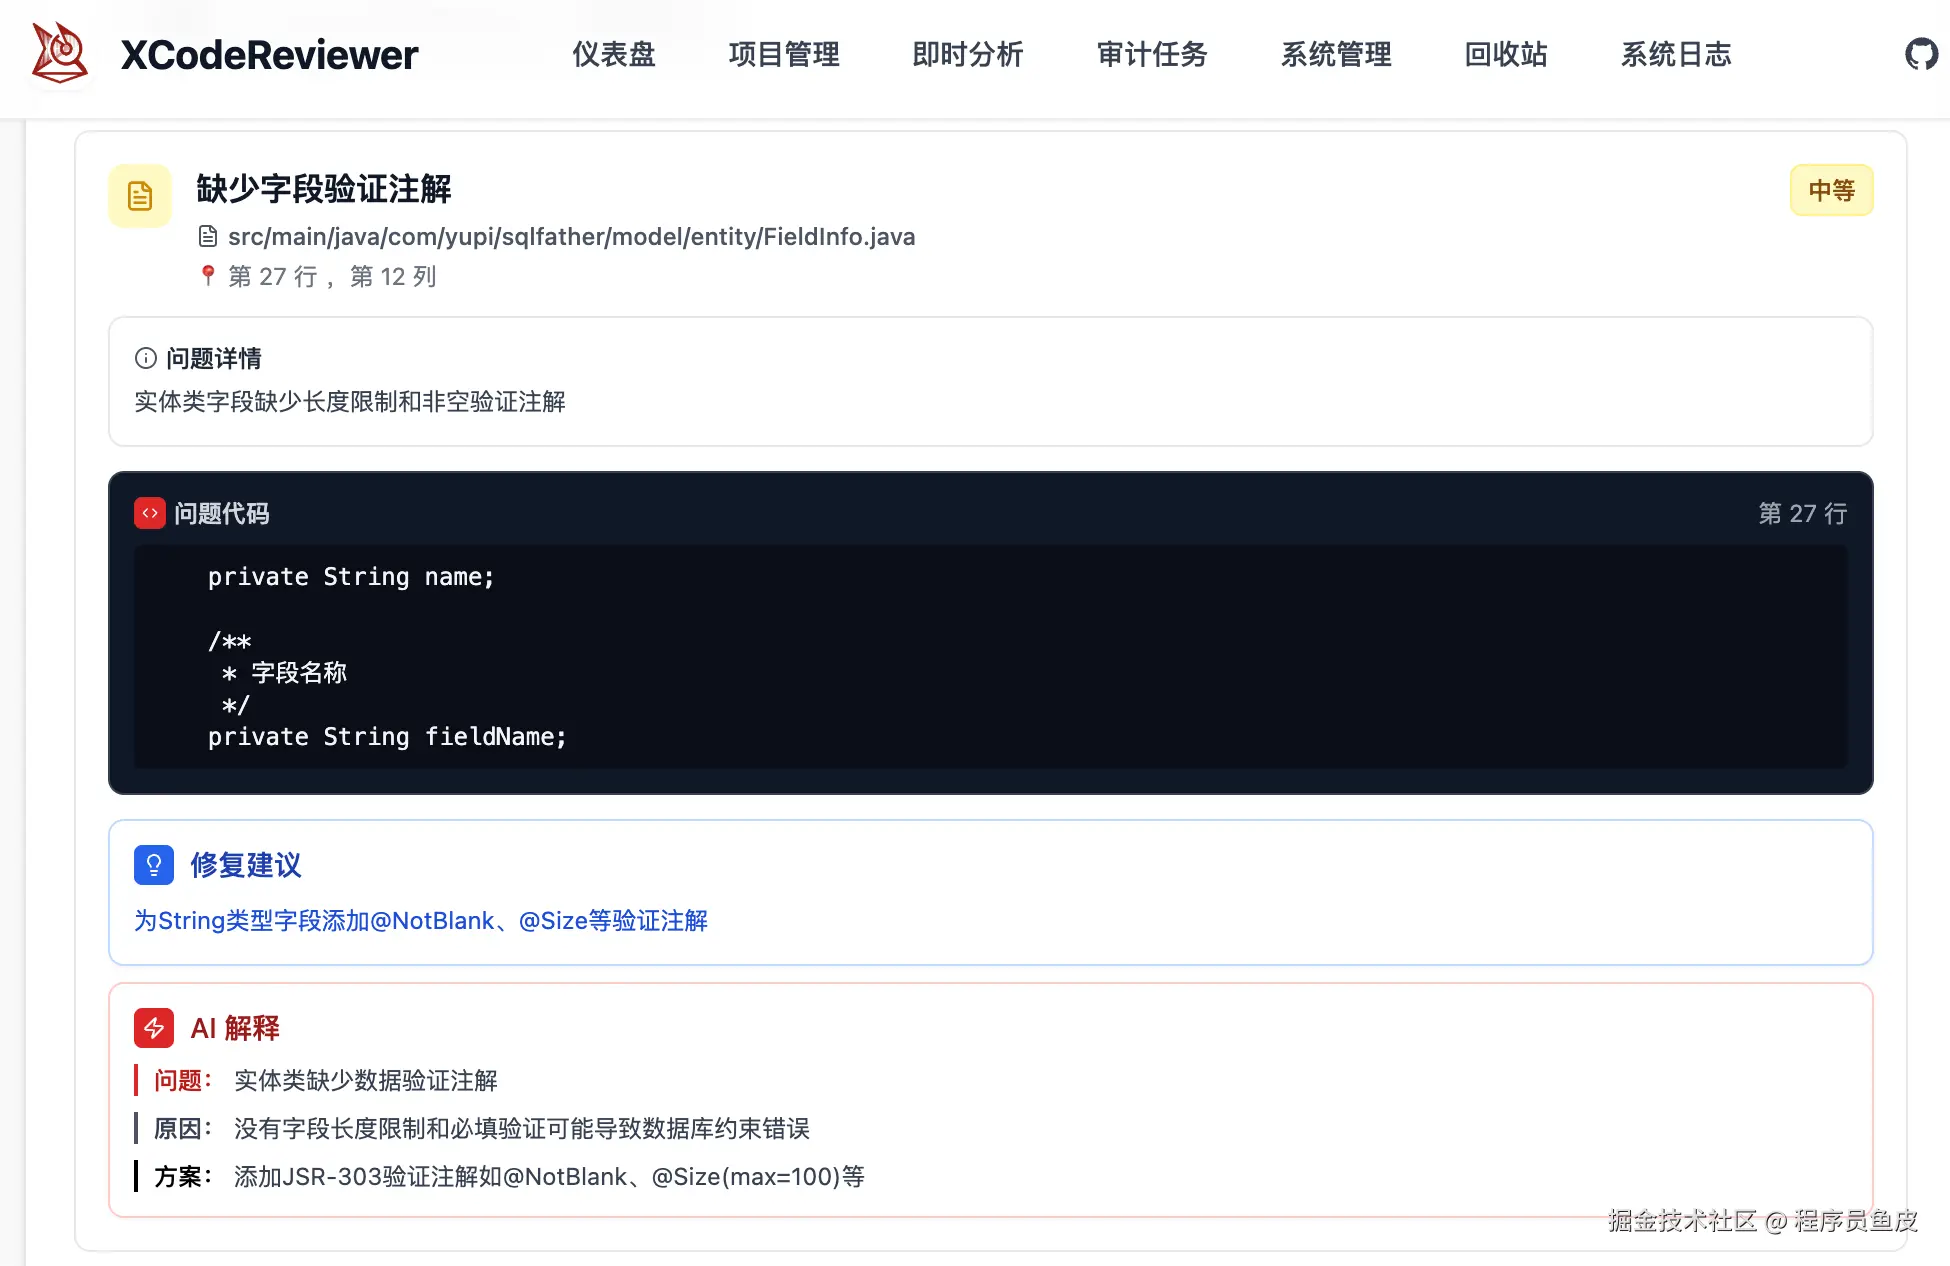This screenshot has width=1950, height=1266.
Task: Open the 回收站 page
Action: [1505, 54]
